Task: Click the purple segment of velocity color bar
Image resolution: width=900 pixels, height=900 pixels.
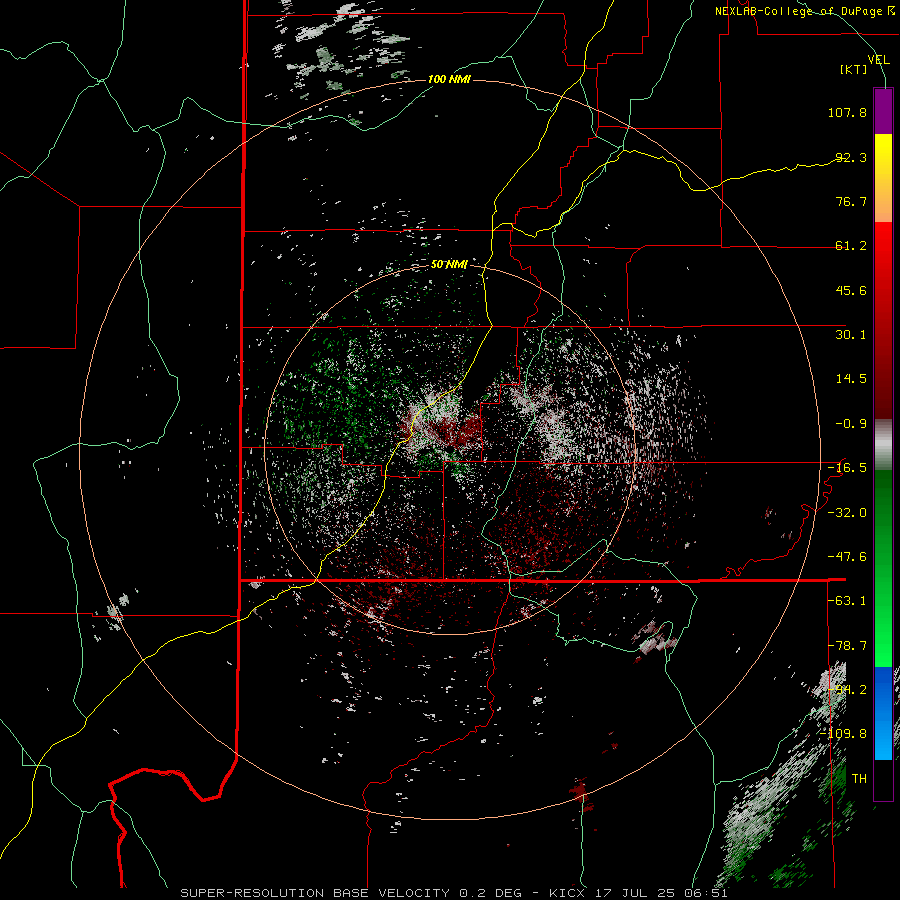Action: pos(883,111)
